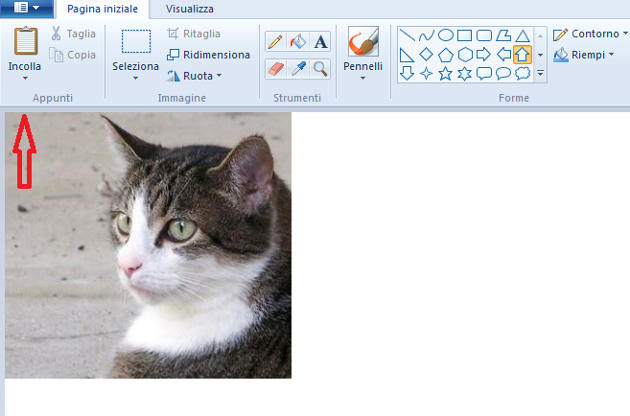
Task: Select the Triangle shape
Action: click(x=523, y=35)
